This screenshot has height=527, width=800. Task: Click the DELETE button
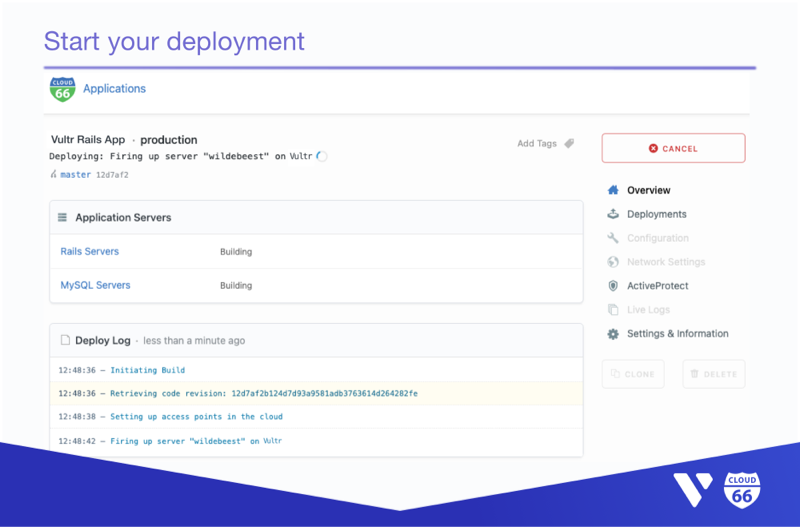click(x=714, y=374)
